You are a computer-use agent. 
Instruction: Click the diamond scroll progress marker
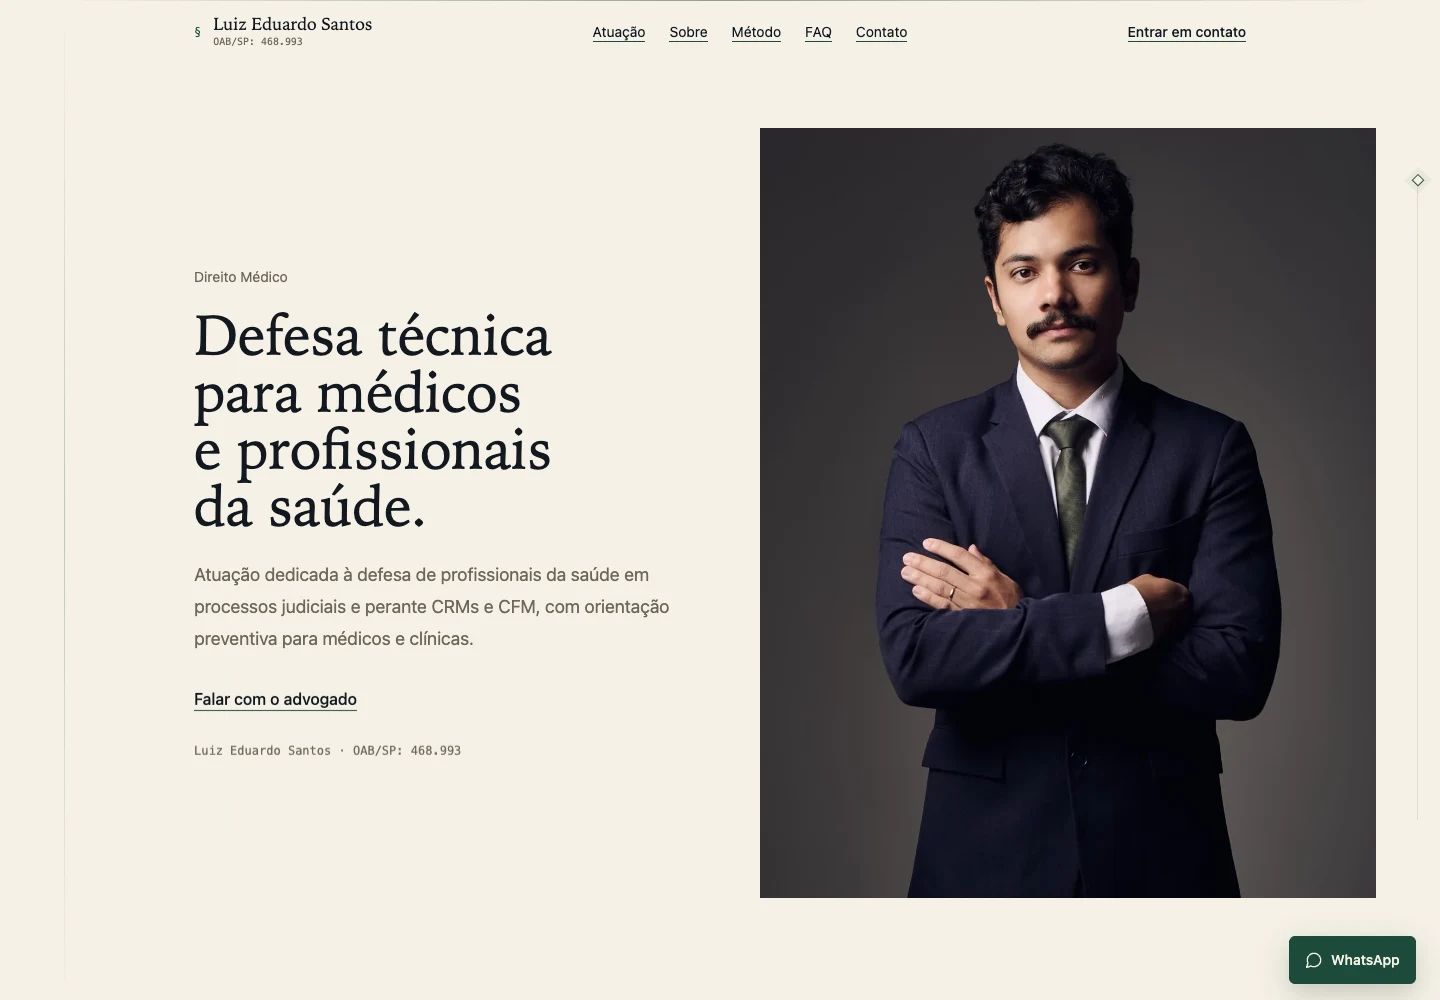1418,180
